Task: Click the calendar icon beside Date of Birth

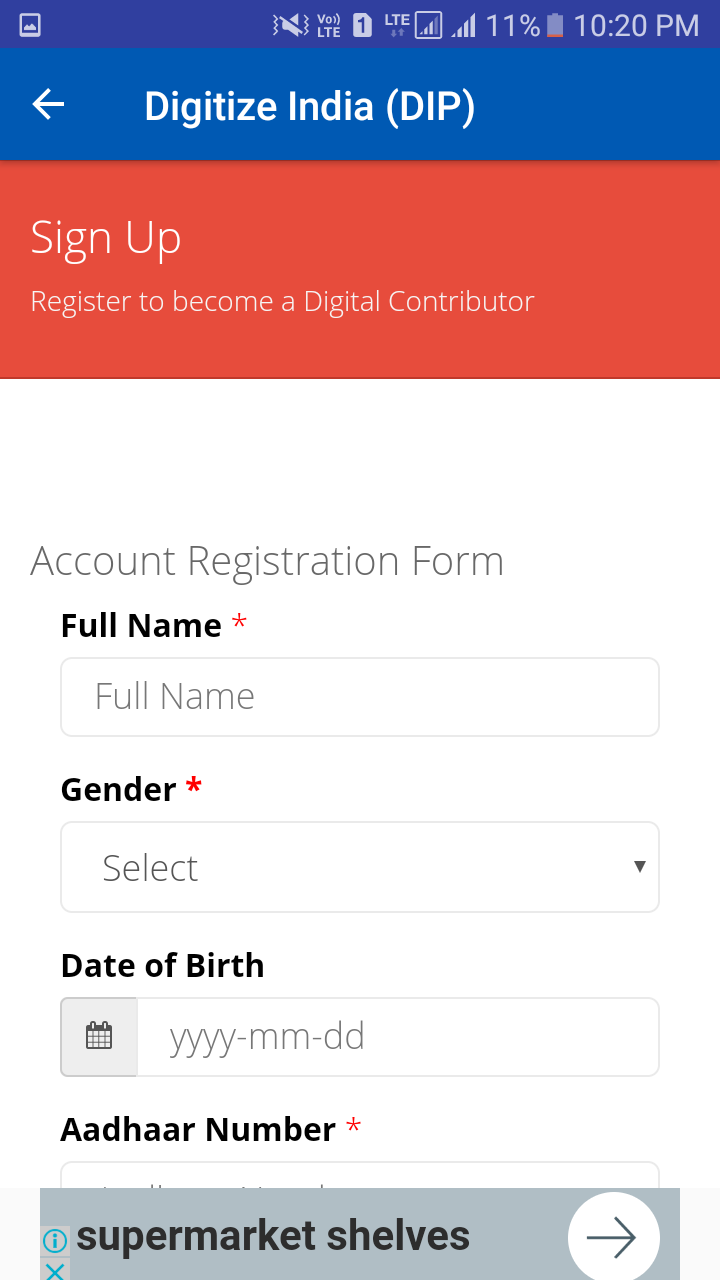Action: click(x=99, y=1036)
